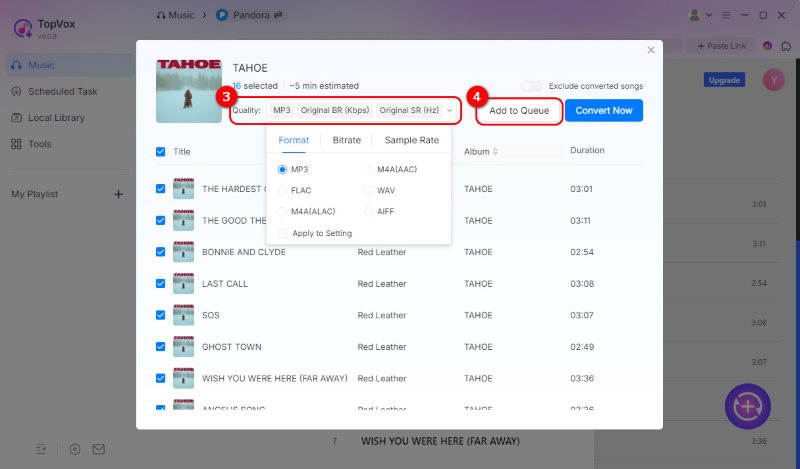This screenshot has width=800, height=469.
Task: Select M4A(ALAC) format radio button
Action: pyautogui.click(x=282, y=211)
